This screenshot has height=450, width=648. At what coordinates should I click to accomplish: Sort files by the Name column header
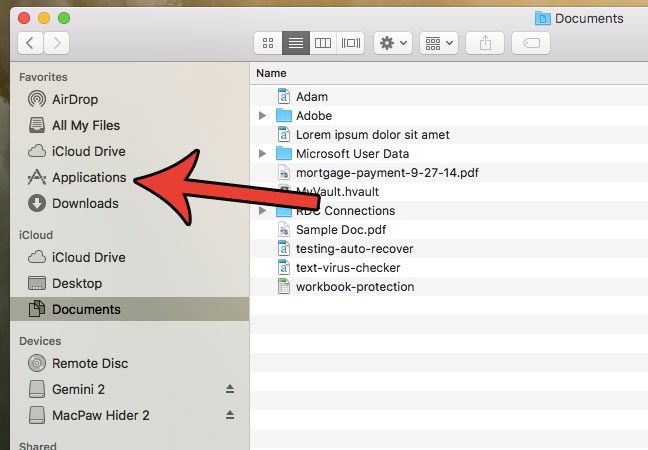pos(271,73)
